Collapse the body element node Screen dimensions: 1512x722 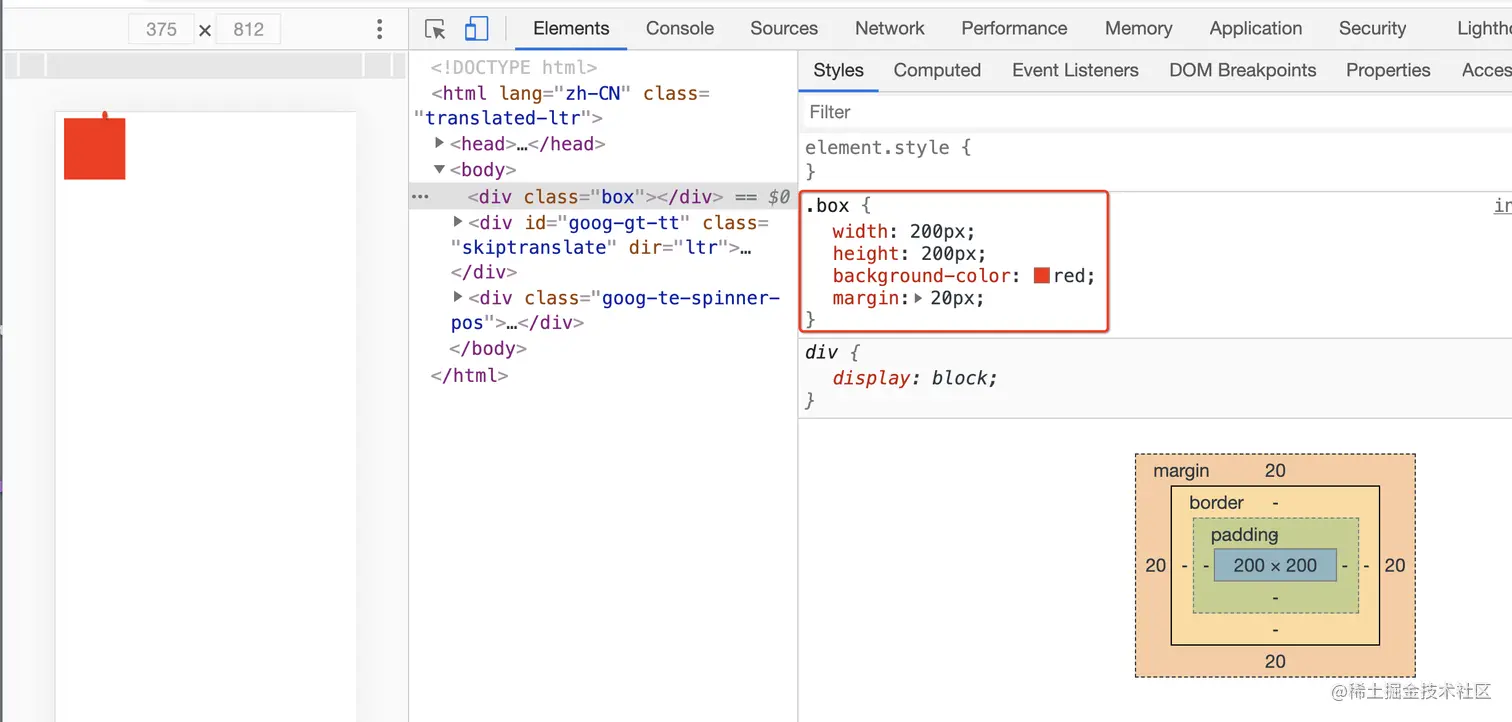[439, 169]
